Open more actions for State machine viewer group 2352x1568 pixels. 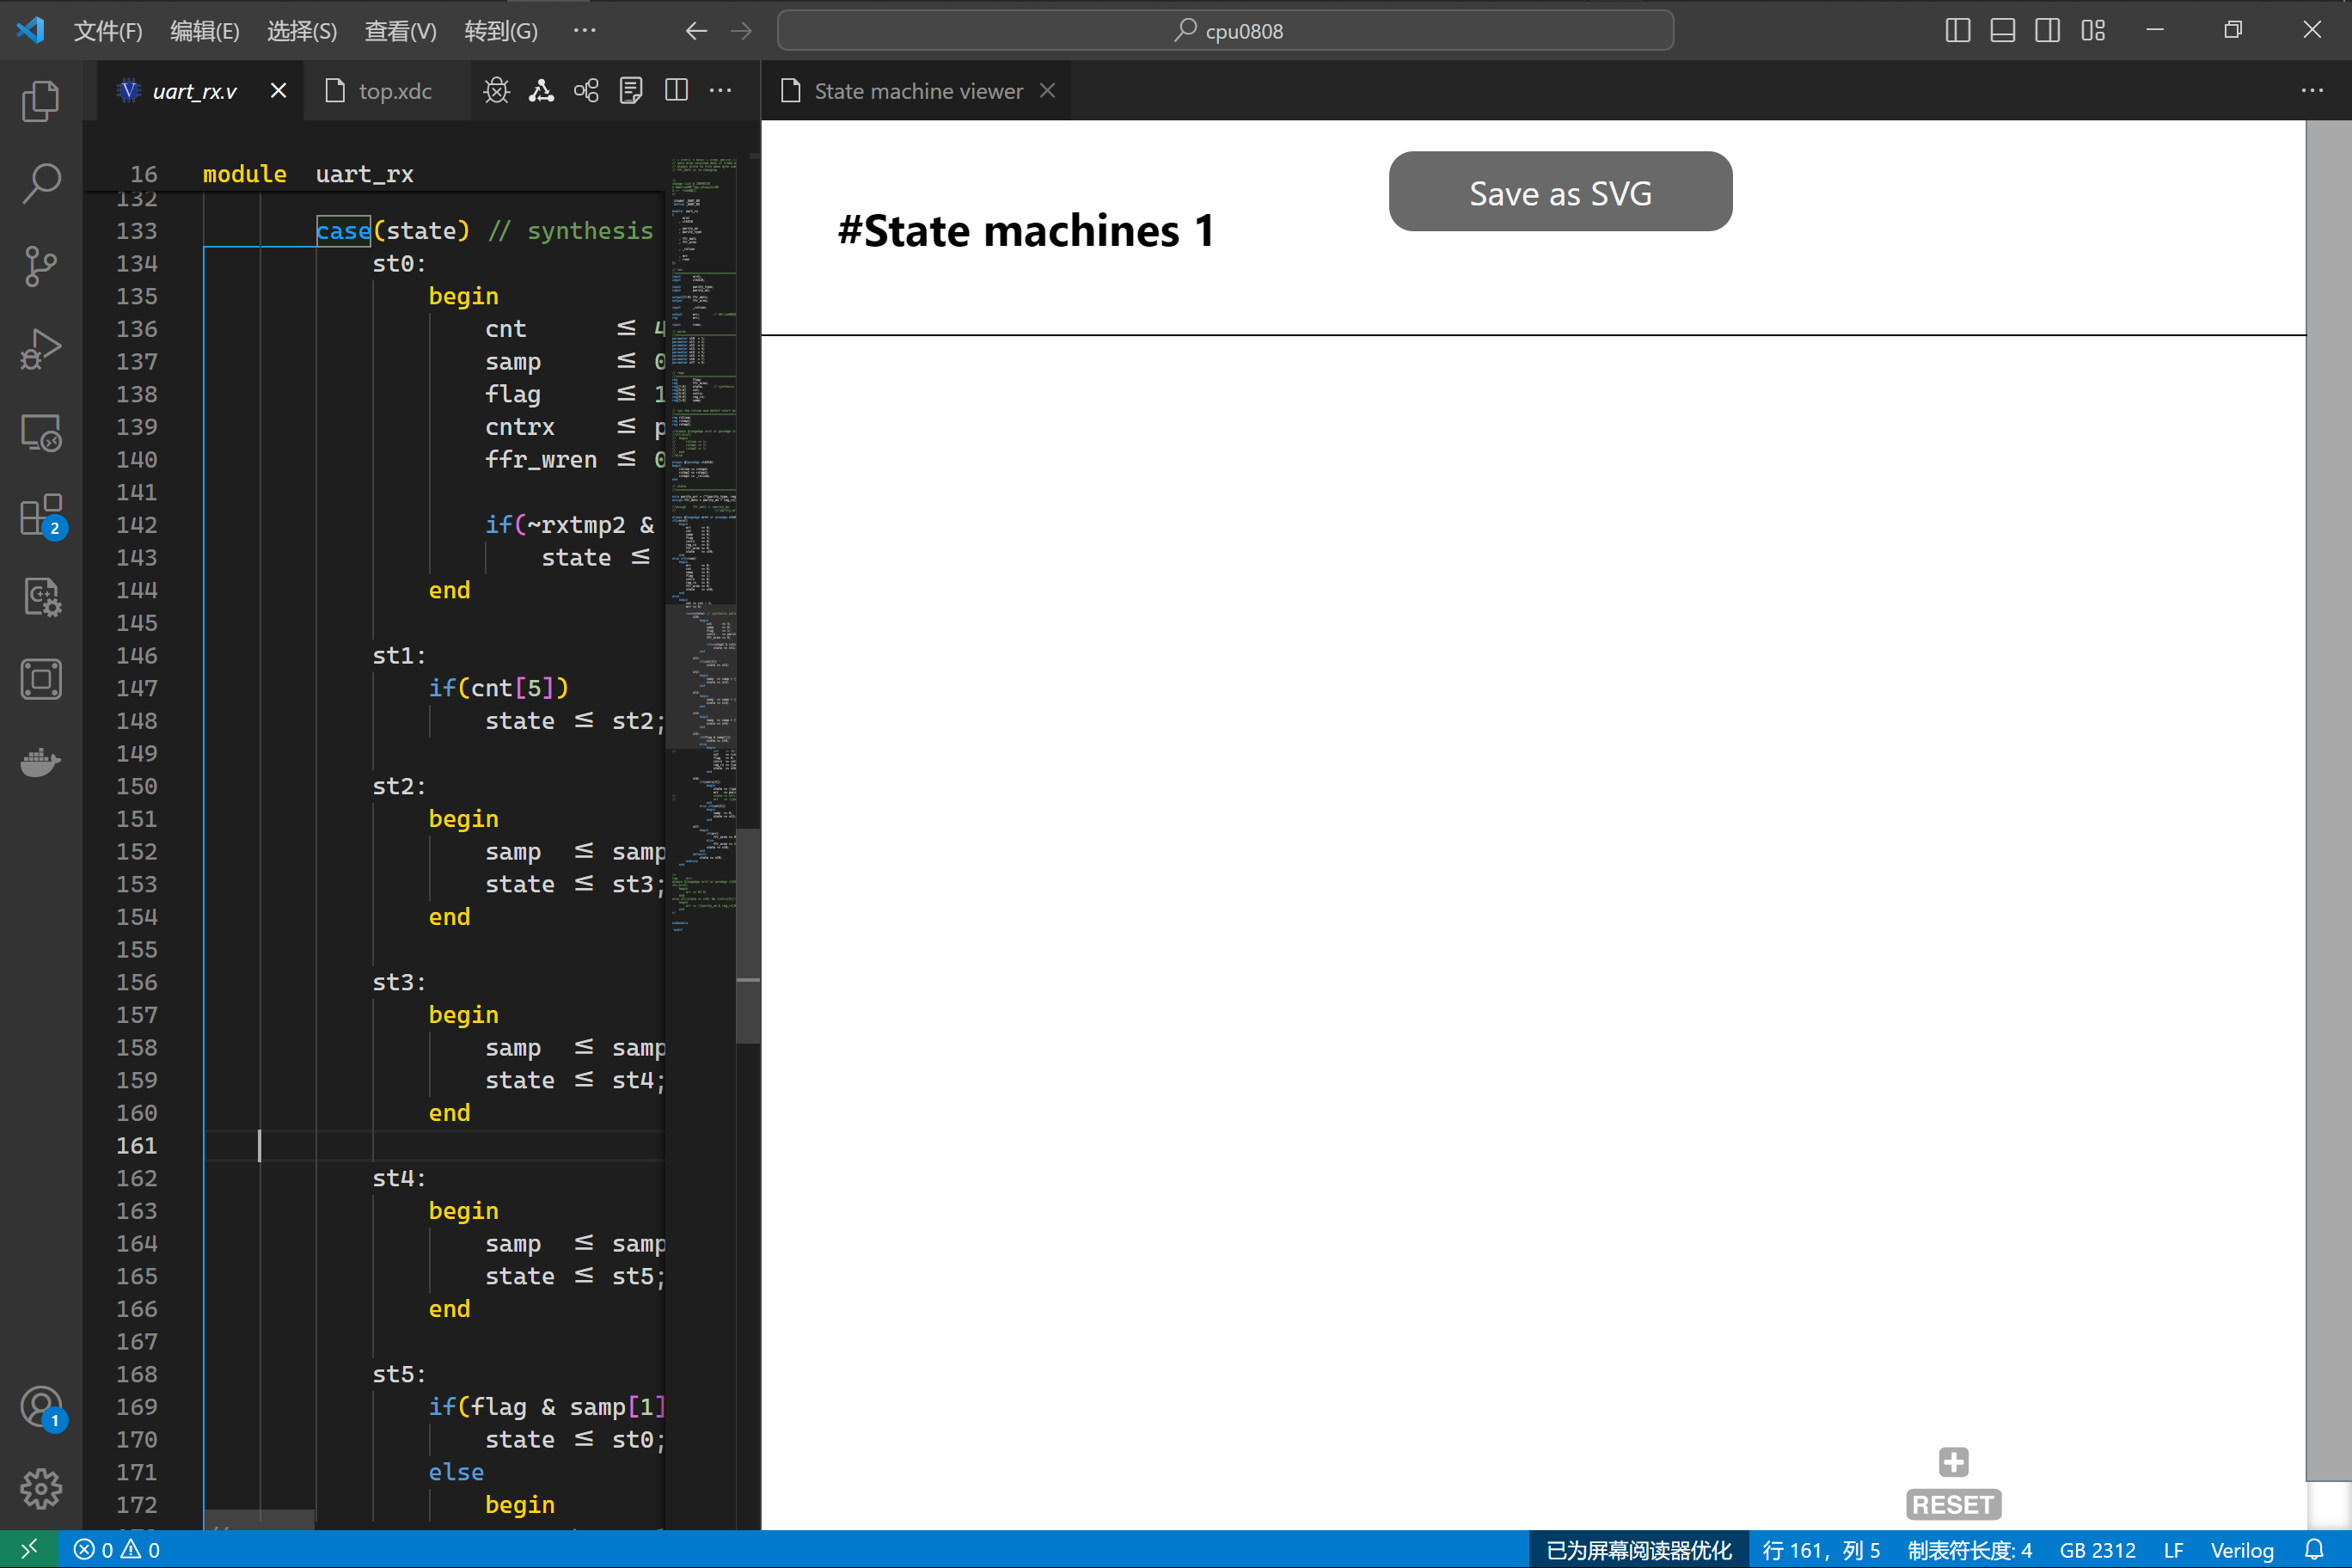pyautogui.click(x=2313, y=90)
